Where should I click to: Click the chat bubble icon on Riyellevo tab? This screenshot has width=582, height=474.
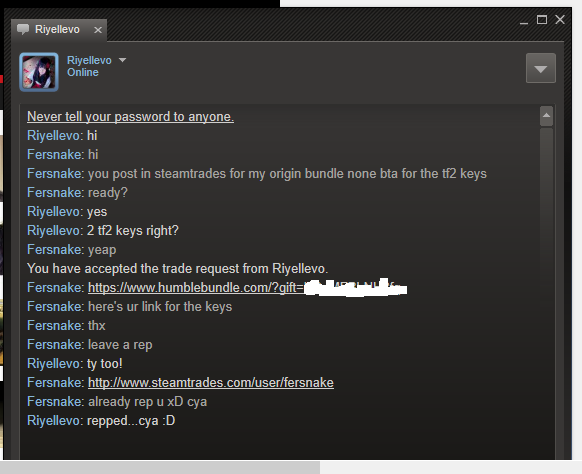click(23, 29)
